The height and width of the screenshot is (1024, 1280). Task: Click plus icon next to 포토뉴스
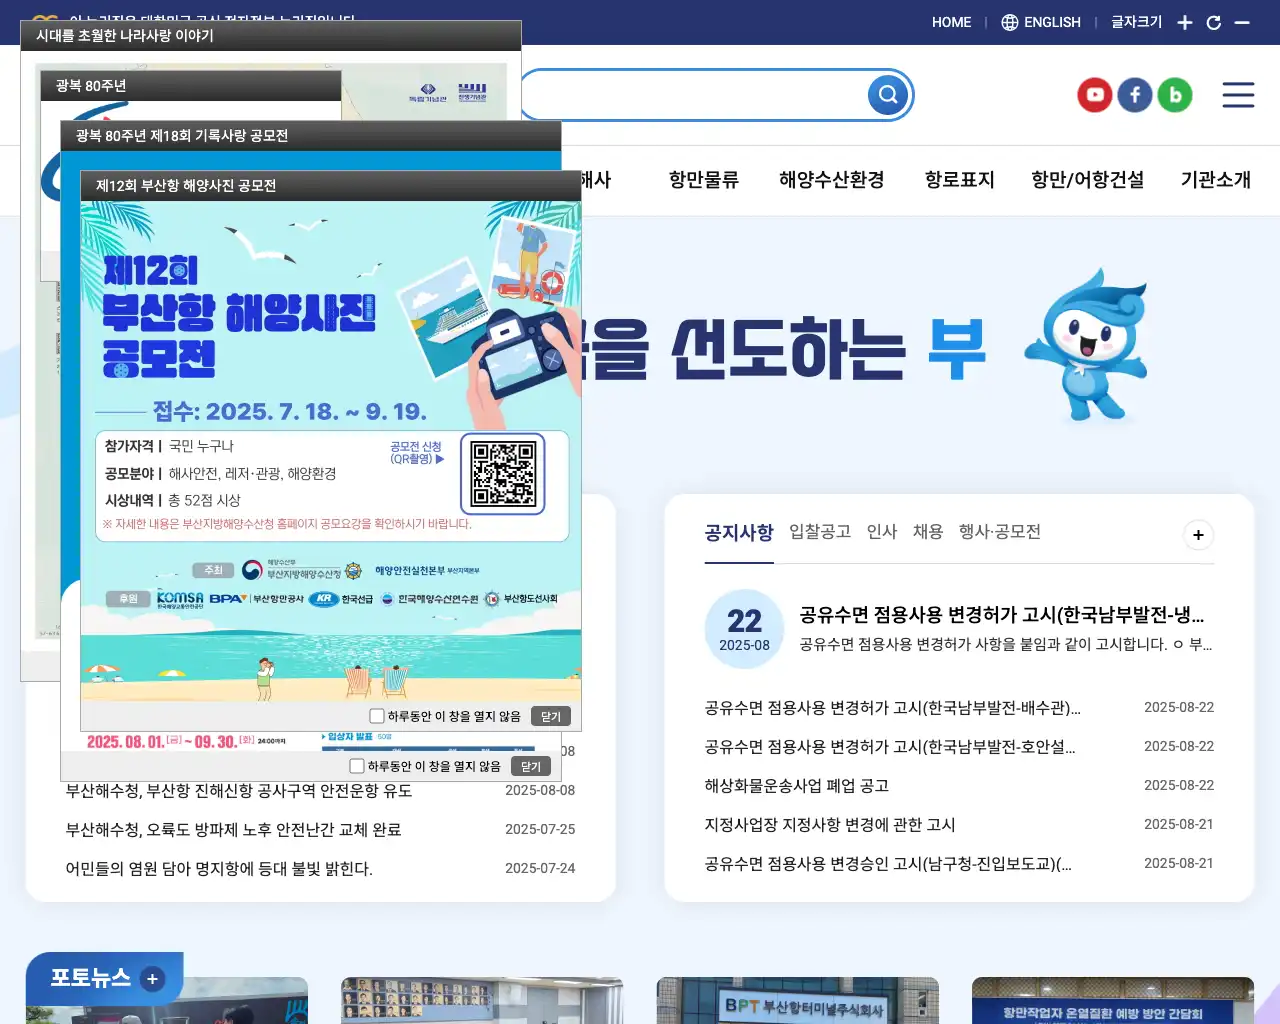click(x=152, y=979)
